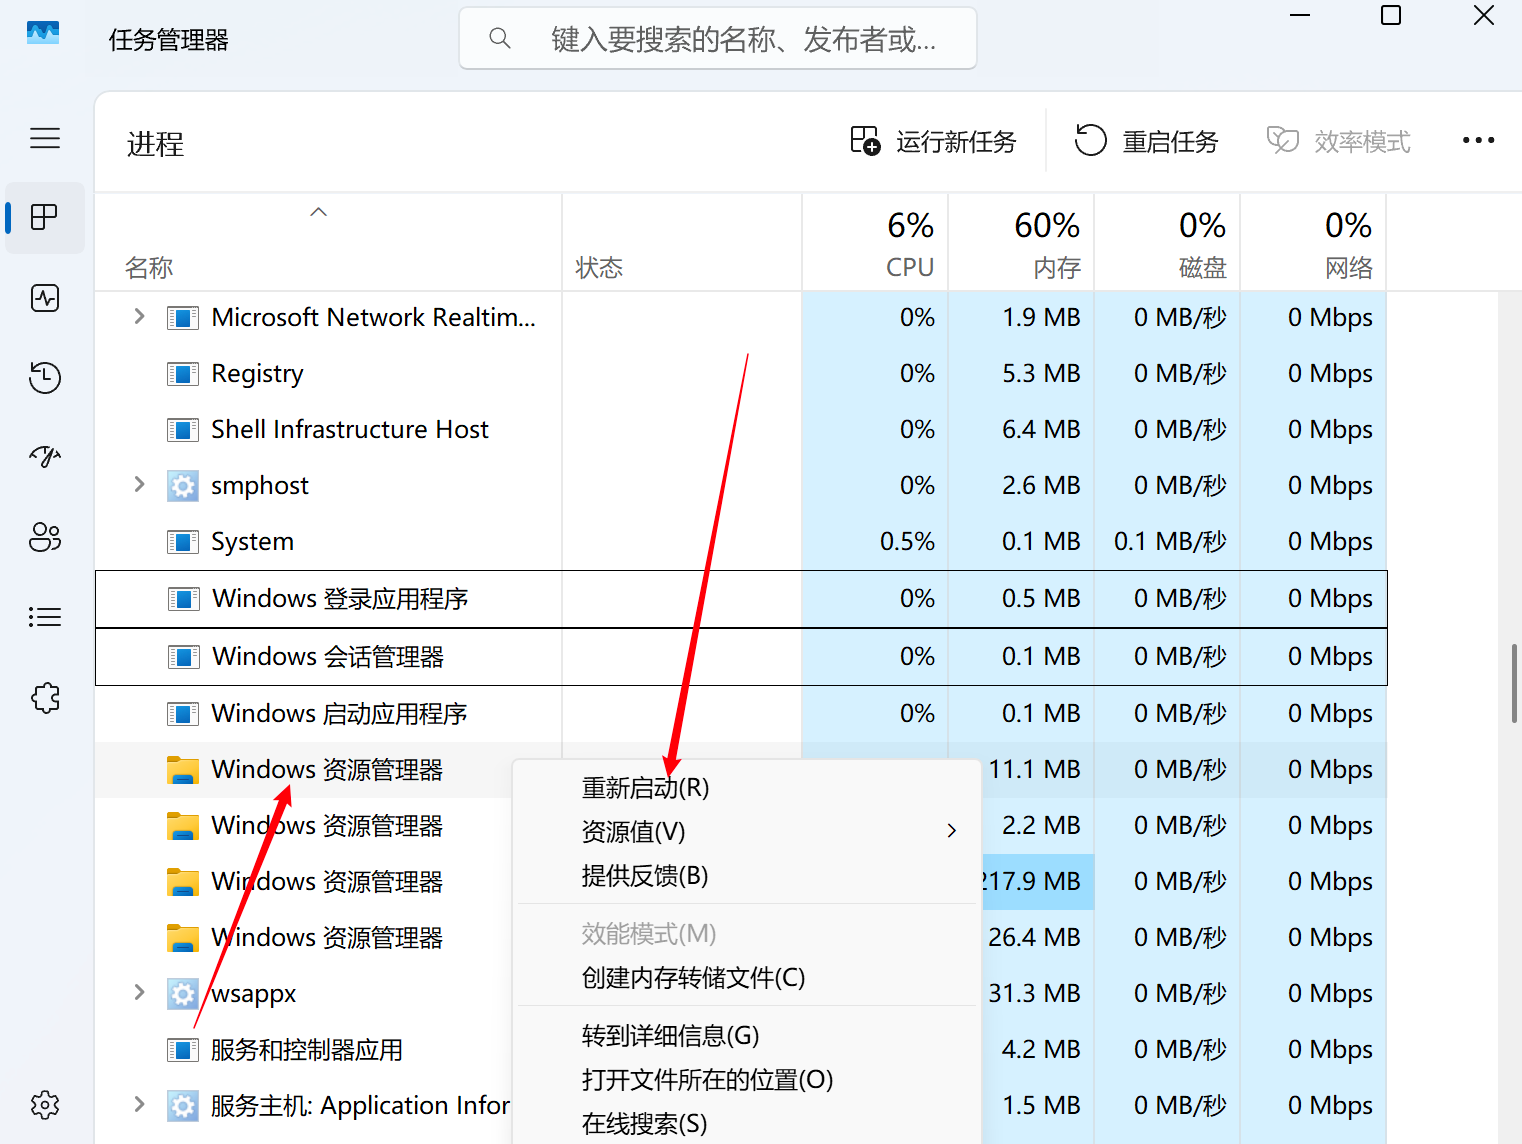The height and width of the screenshot is (1144, 1522).
Task: Expand 服务主机: Application Information group
Action: coord(139,1105)
